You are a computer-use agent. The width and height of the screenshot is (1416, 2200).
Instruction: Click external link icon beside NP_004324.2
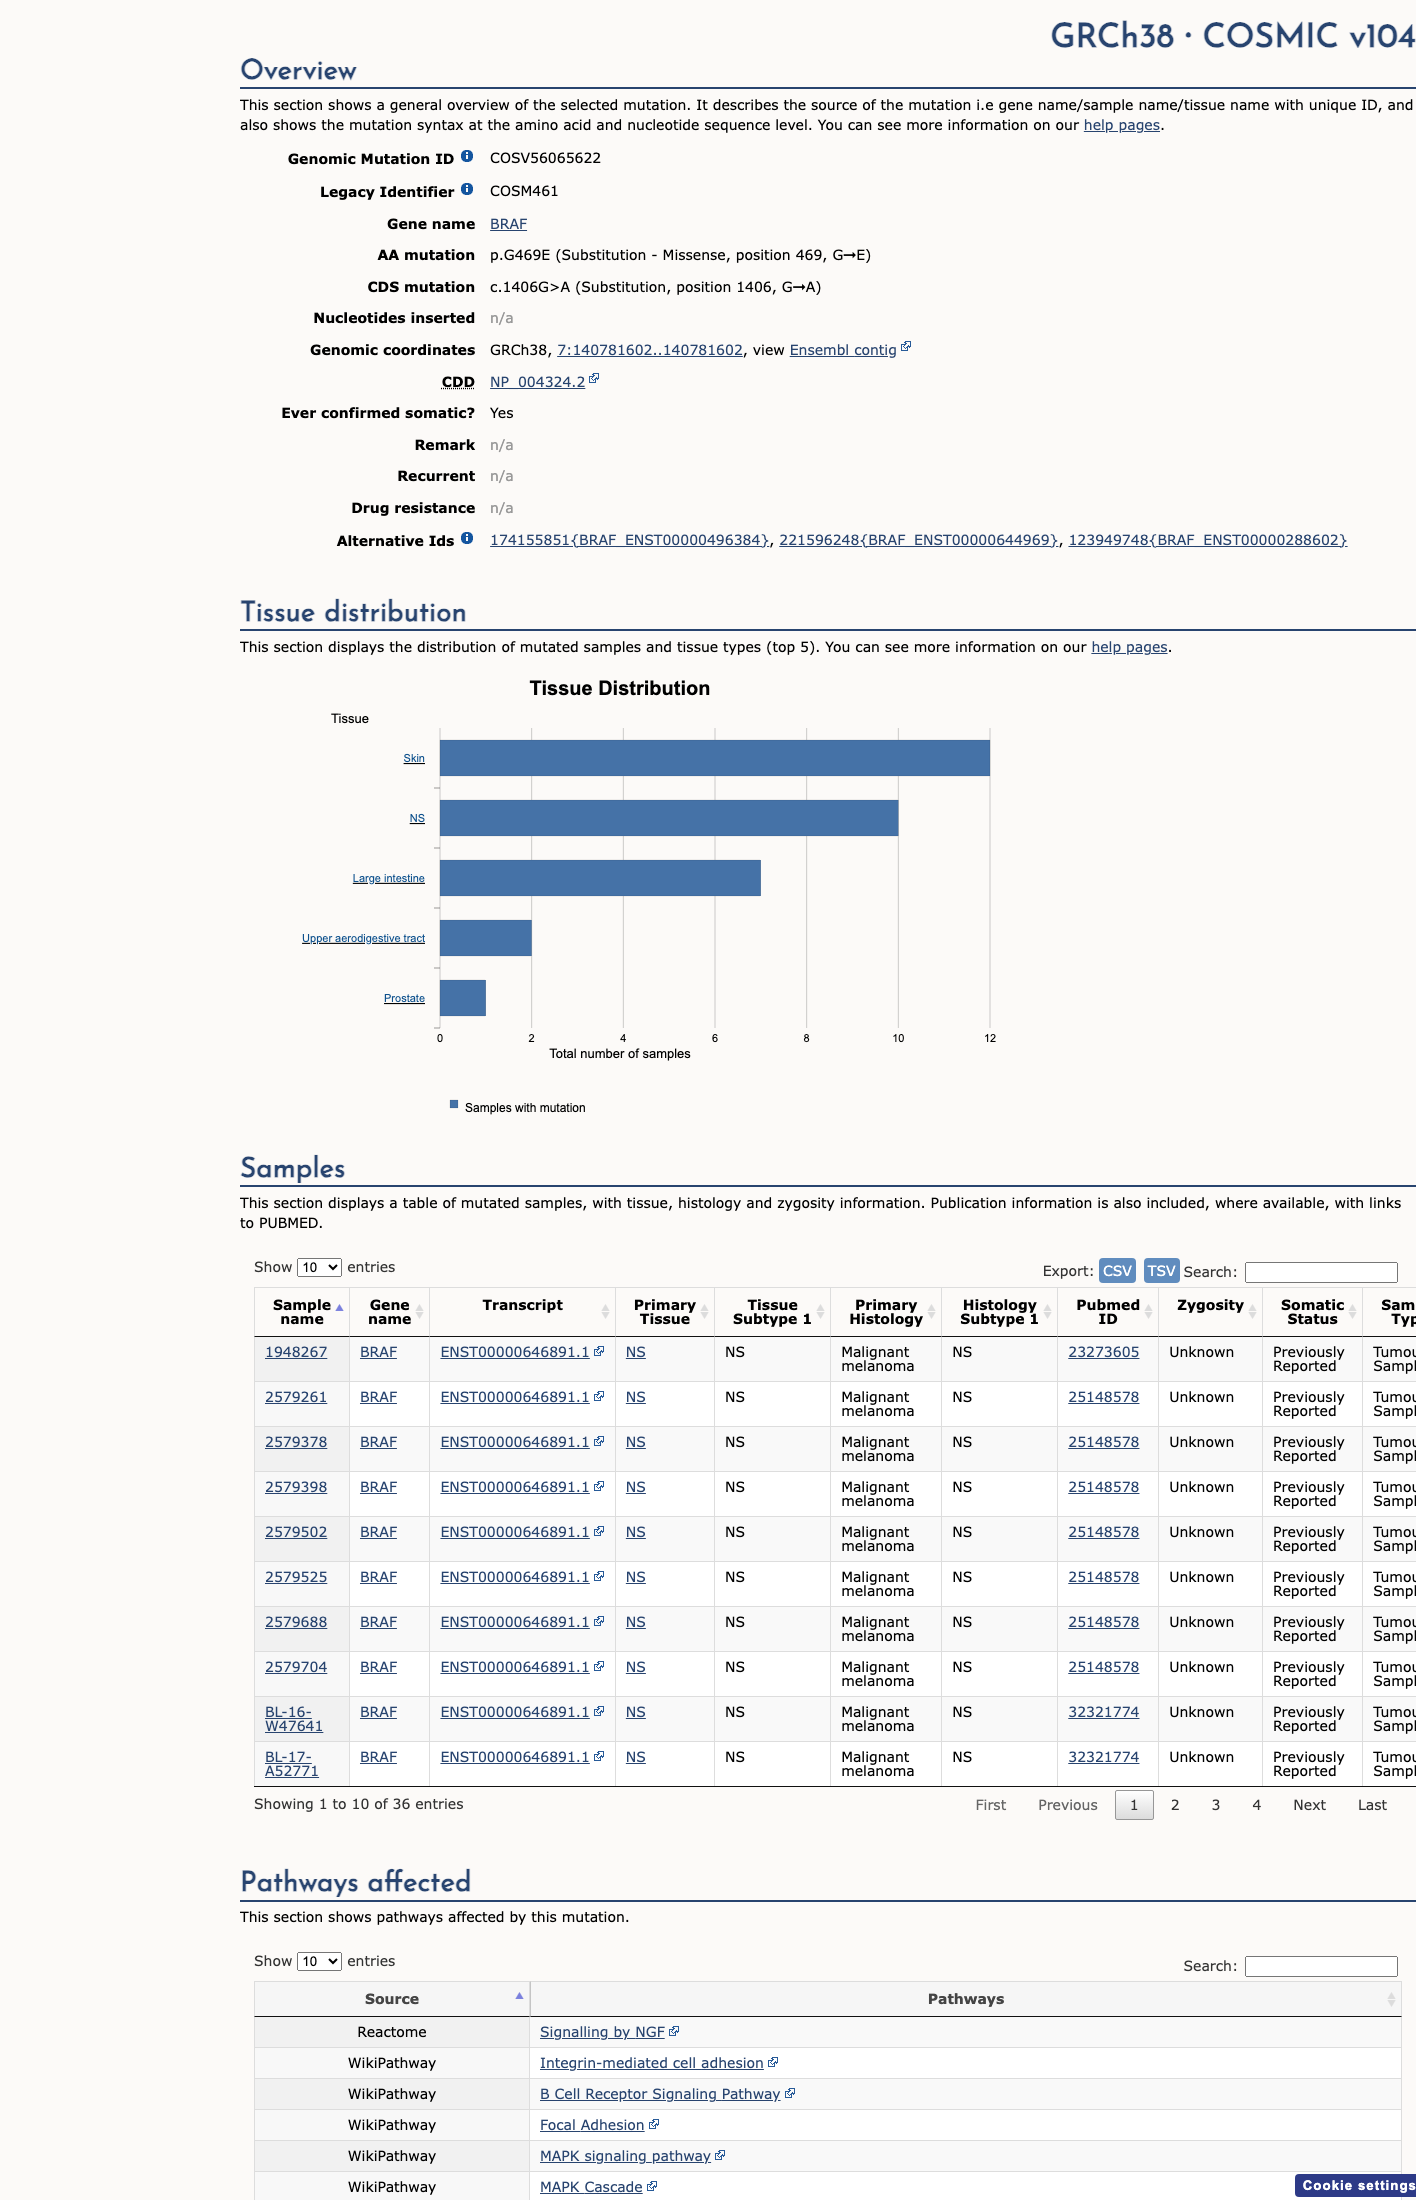[x=594, y=379]
